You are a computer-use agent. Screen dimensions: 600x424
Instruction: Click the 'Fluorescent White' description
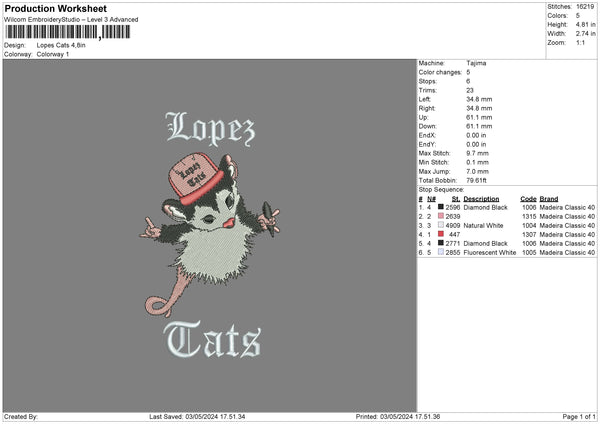coord(489,253)
